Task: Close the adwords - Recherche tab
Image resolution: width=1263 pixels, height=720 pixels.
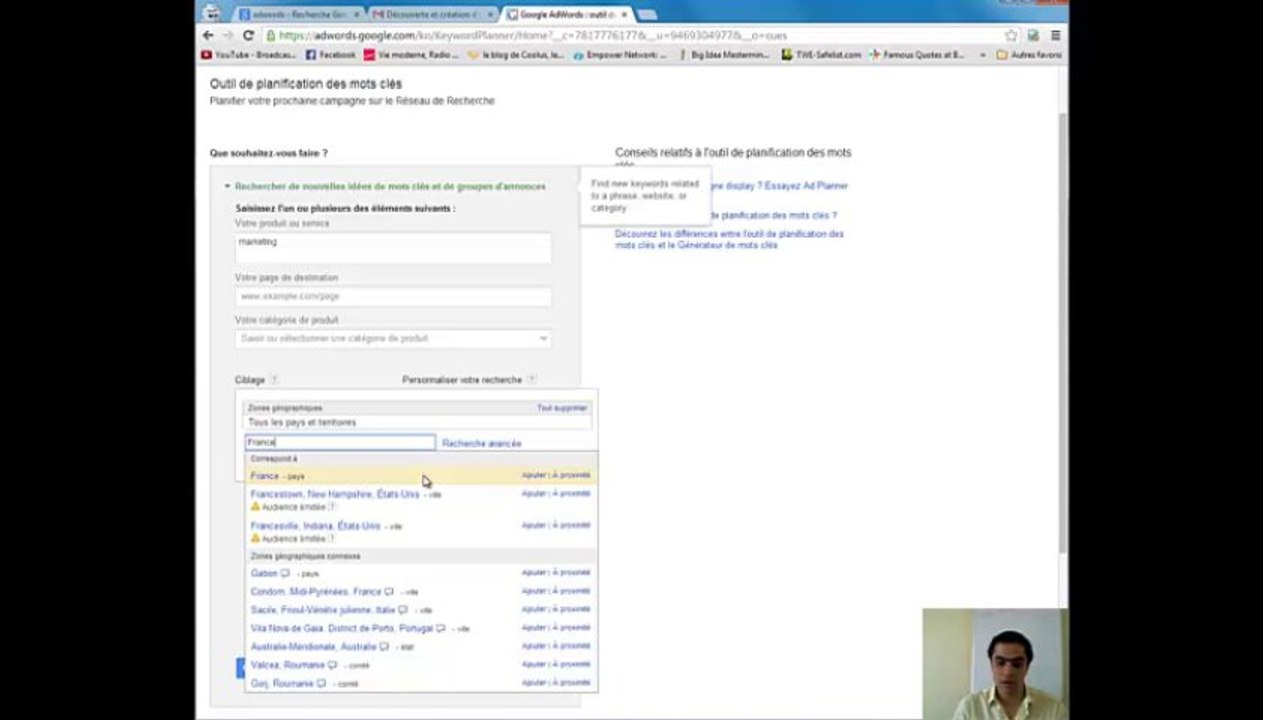Action: (x=356, y=15)
